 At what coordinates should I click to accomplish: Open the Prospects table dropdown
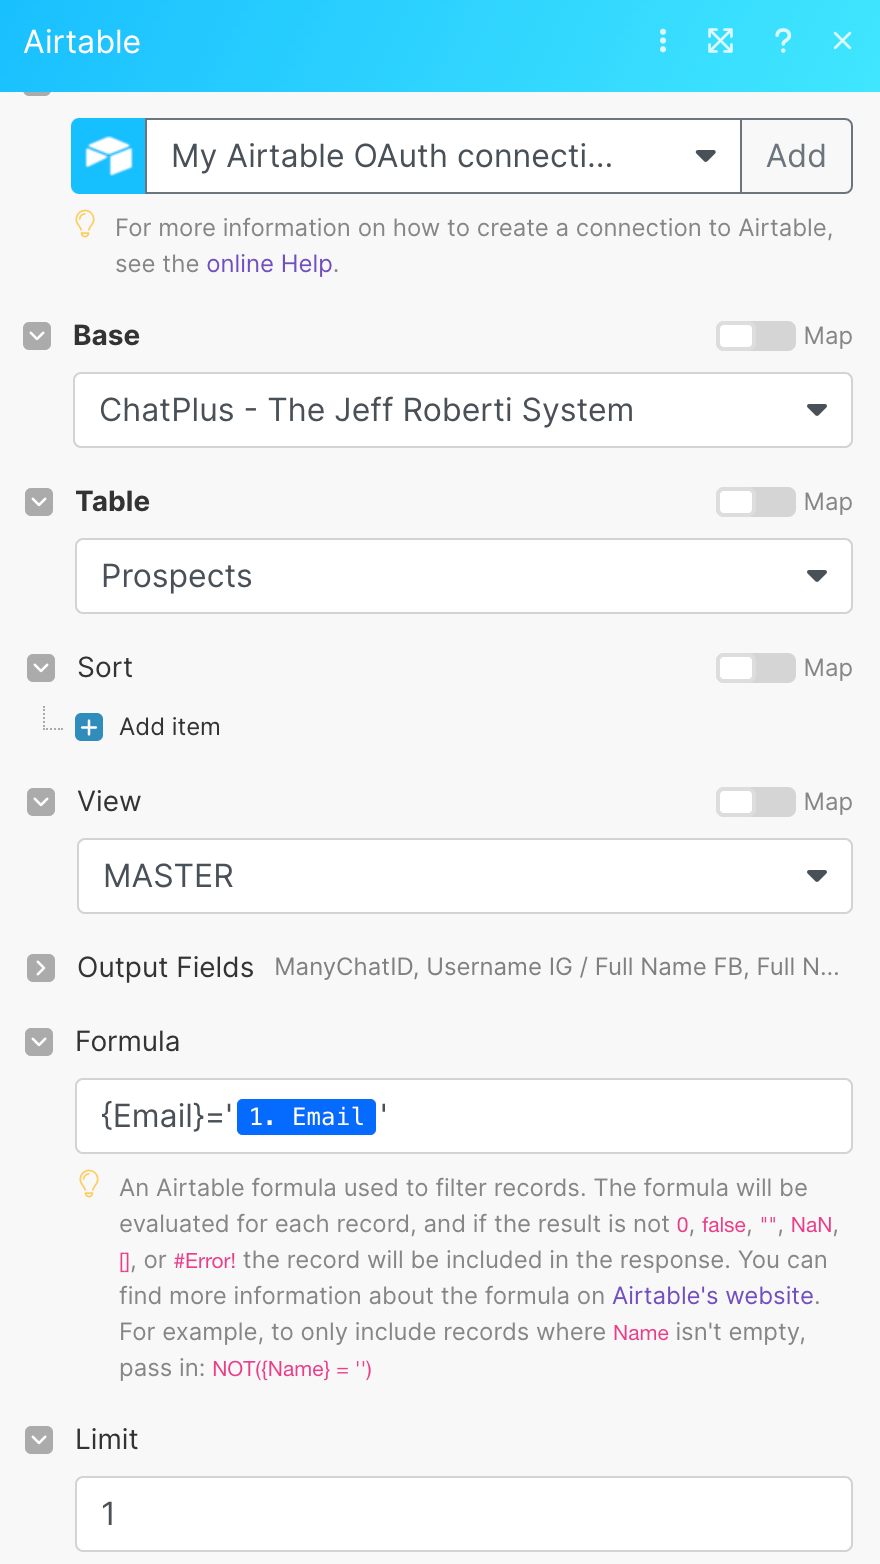(x=464, y=576)
